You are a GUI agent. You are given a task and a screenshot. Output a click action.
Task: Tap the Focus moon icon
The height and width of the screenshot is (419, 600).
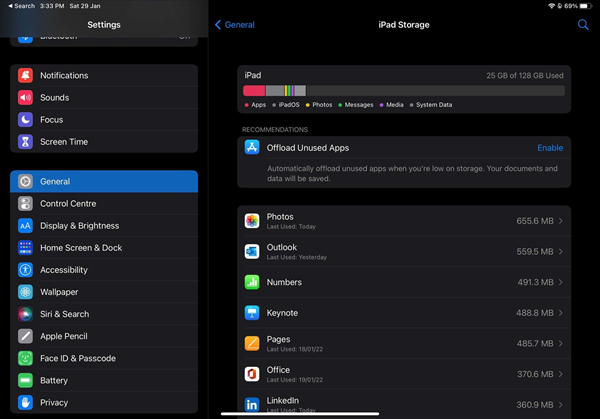25,120
